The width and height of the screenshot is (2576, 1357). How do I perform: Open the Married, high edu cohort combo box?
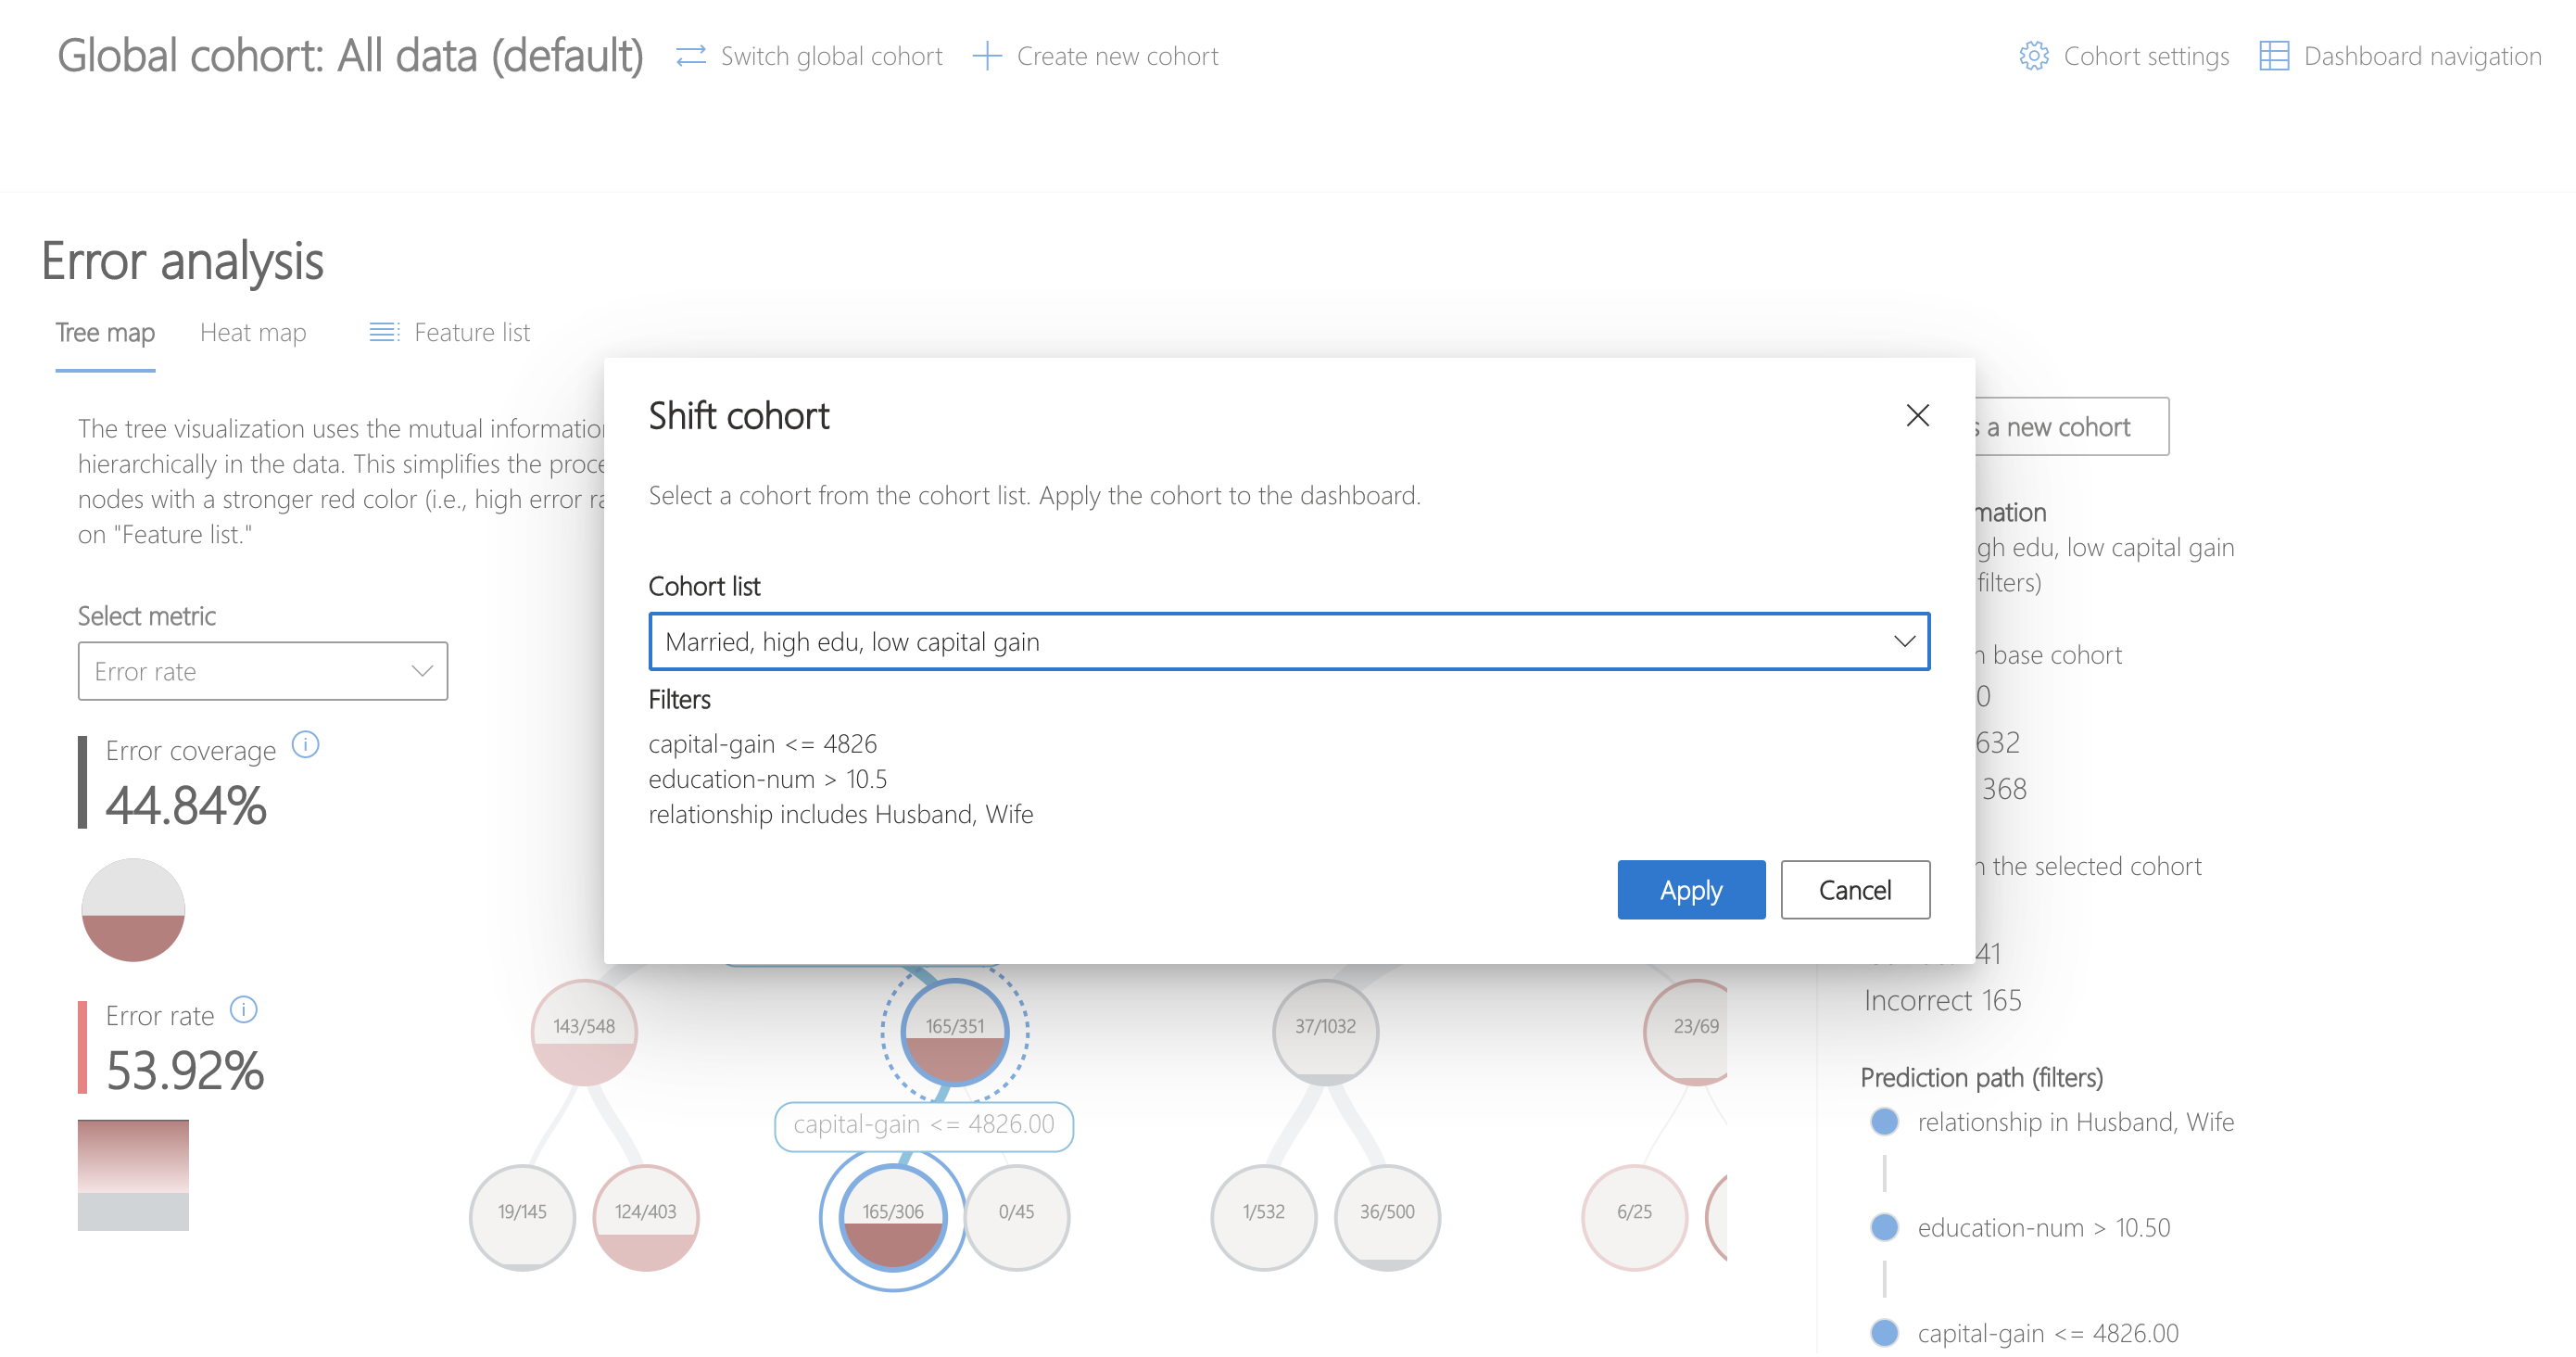(1289, 641)
